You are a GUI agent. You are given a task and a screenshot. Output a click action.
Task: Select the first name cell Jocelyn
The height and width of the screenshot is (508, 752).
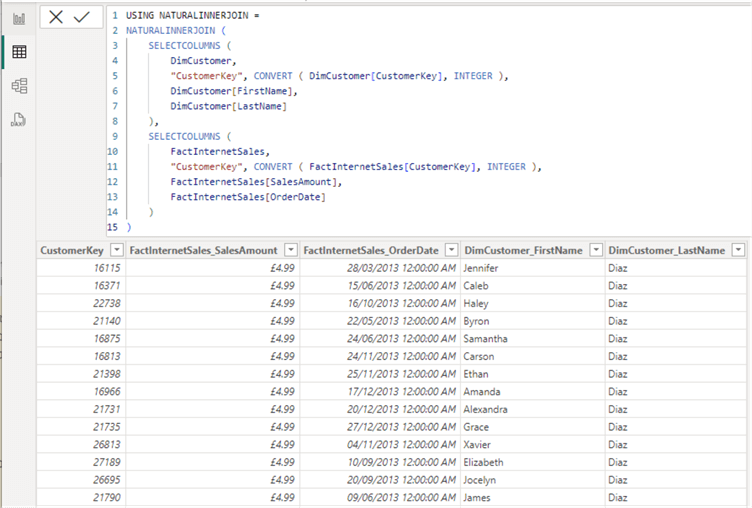coord(532,480)
